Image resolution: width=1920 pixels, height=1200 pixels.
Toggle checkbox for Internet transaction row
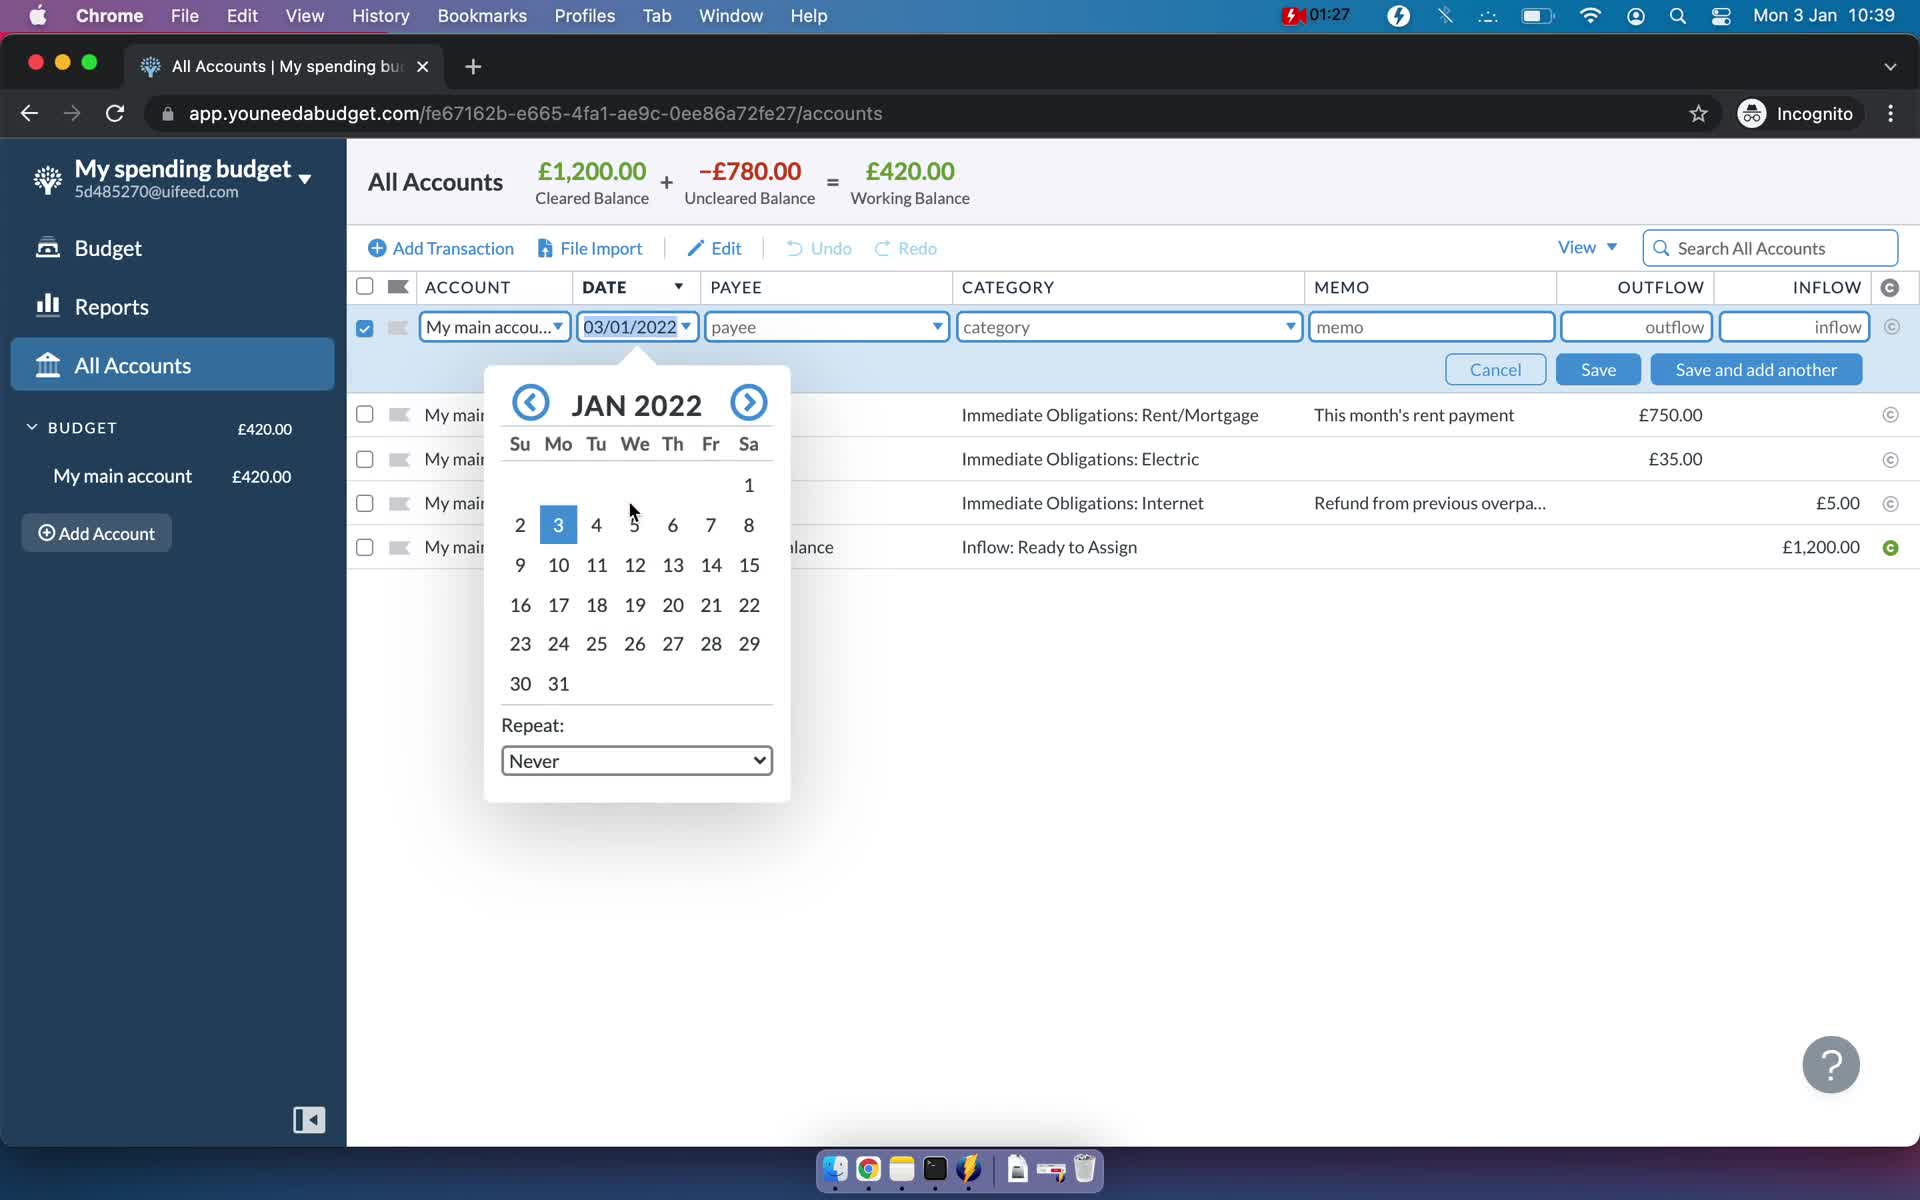(364, 502)
